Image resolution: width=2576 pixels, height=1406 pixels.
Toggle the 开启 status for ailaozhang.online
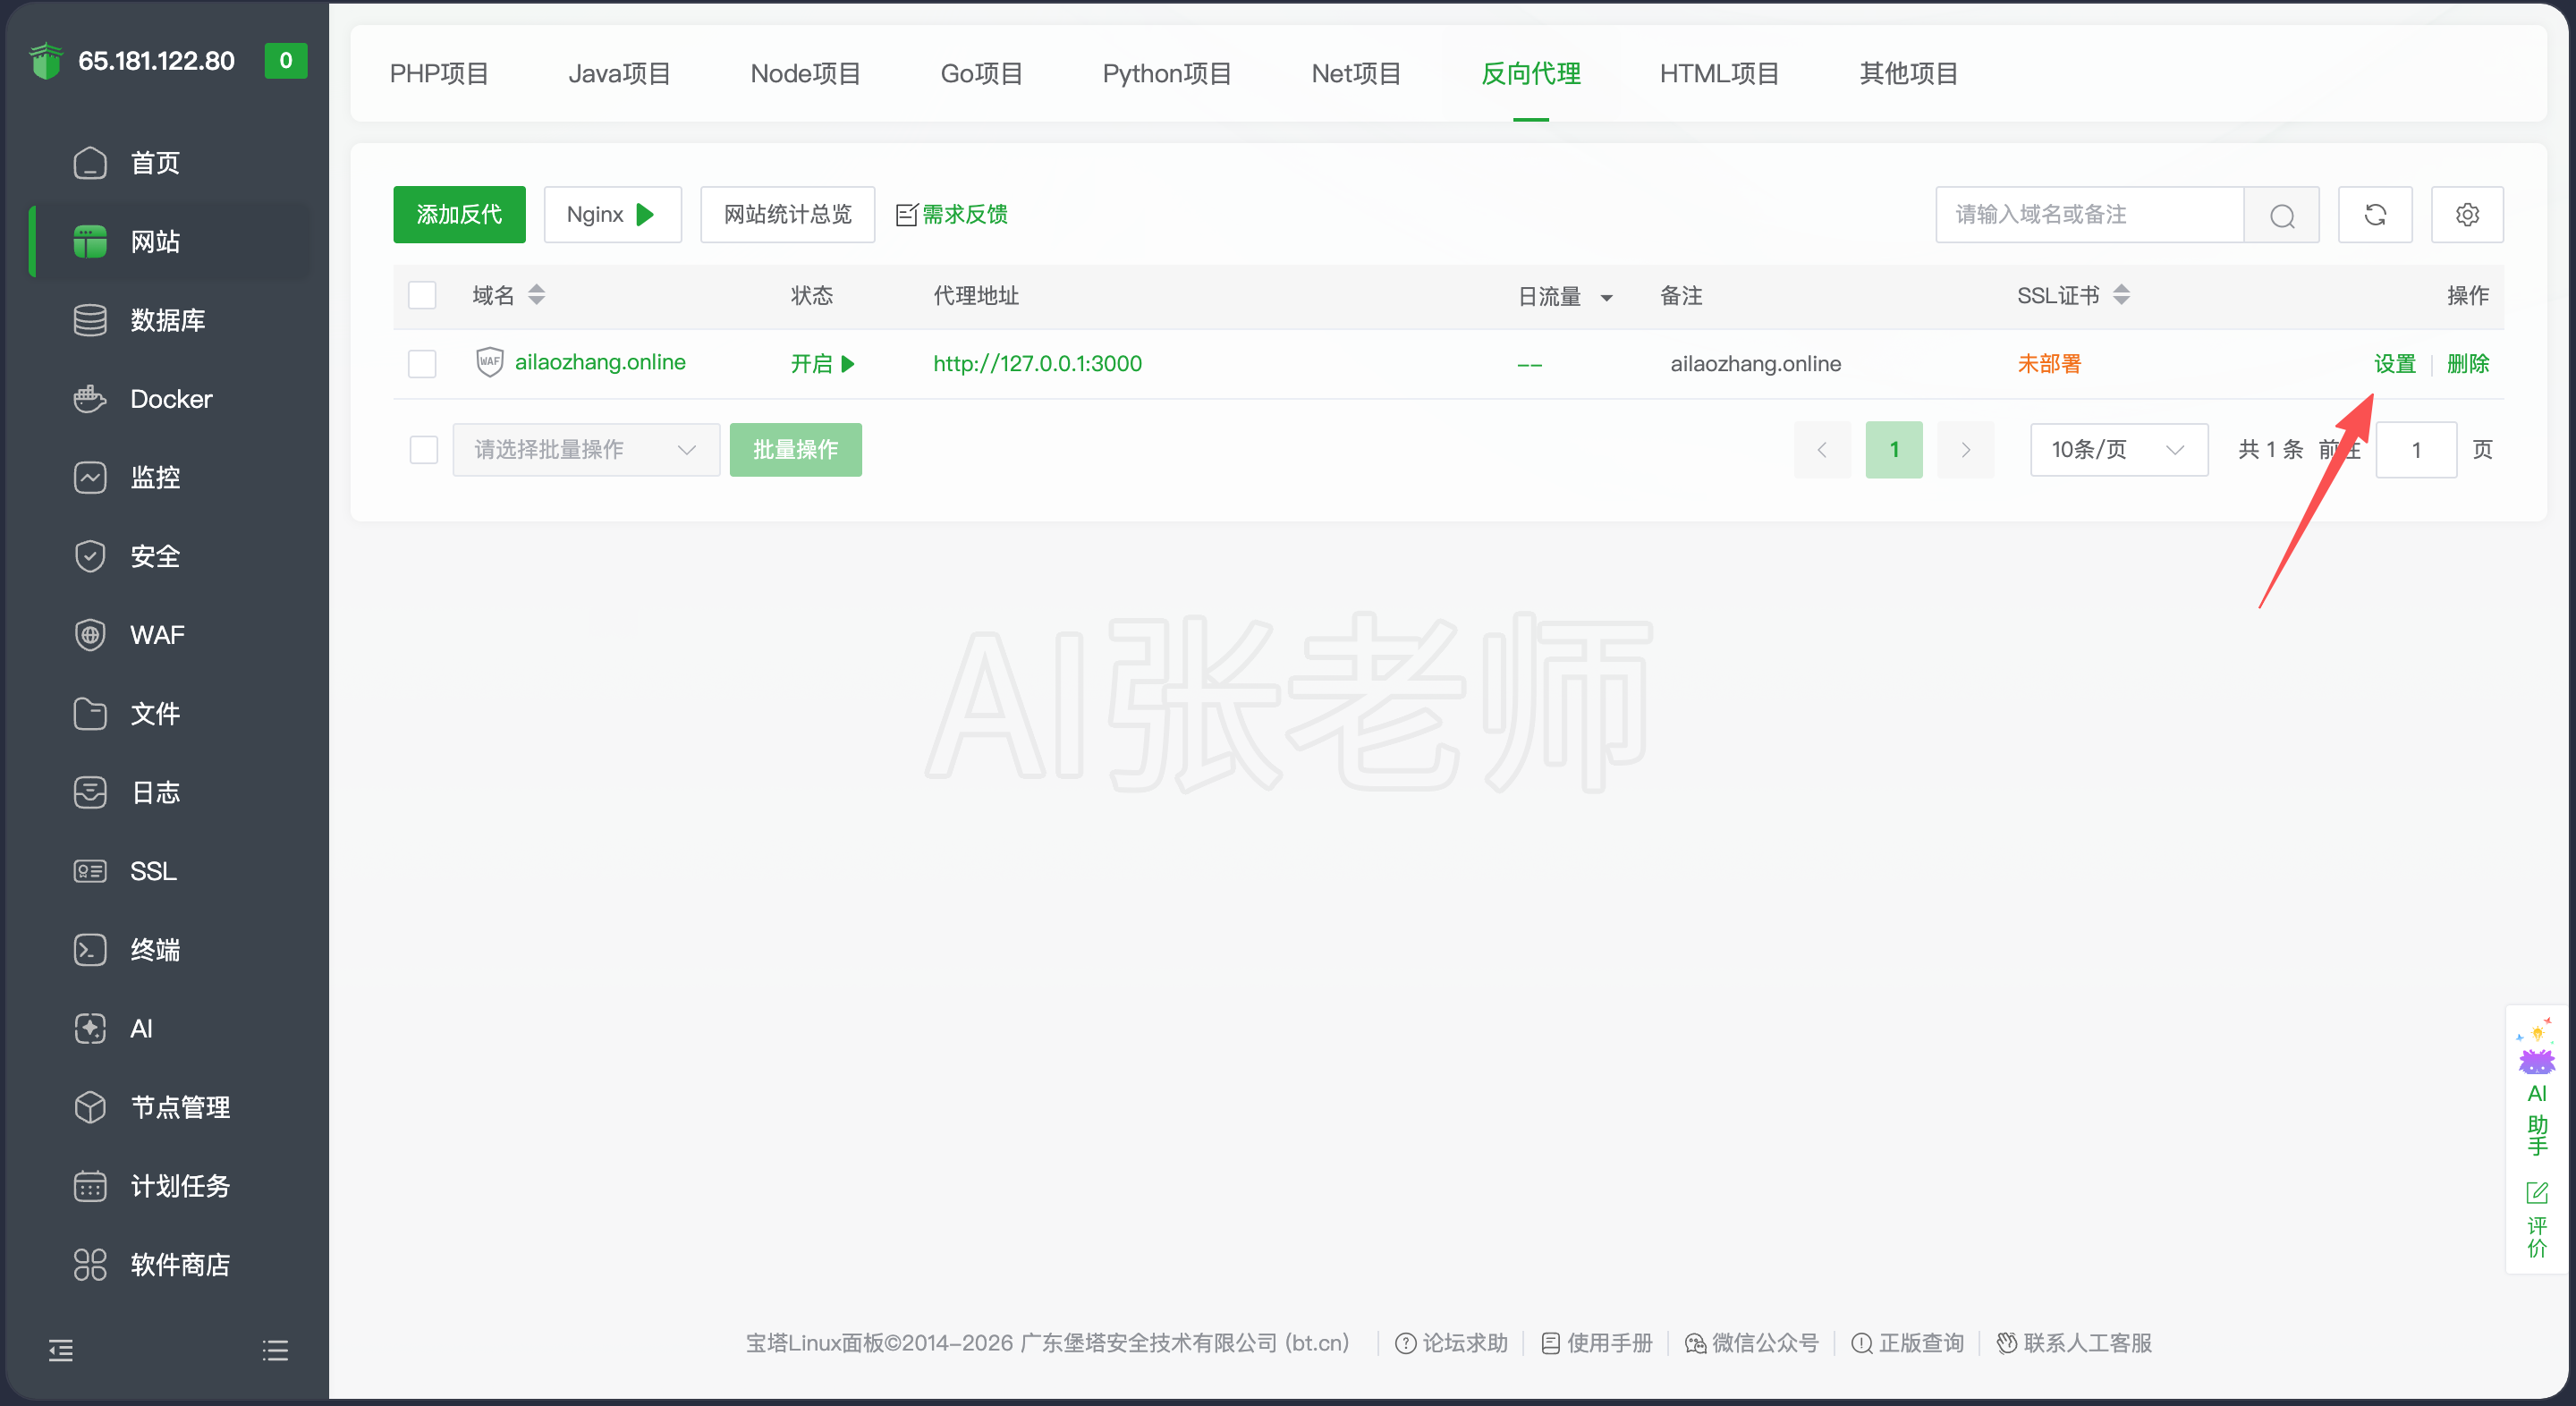coord(822,364)
